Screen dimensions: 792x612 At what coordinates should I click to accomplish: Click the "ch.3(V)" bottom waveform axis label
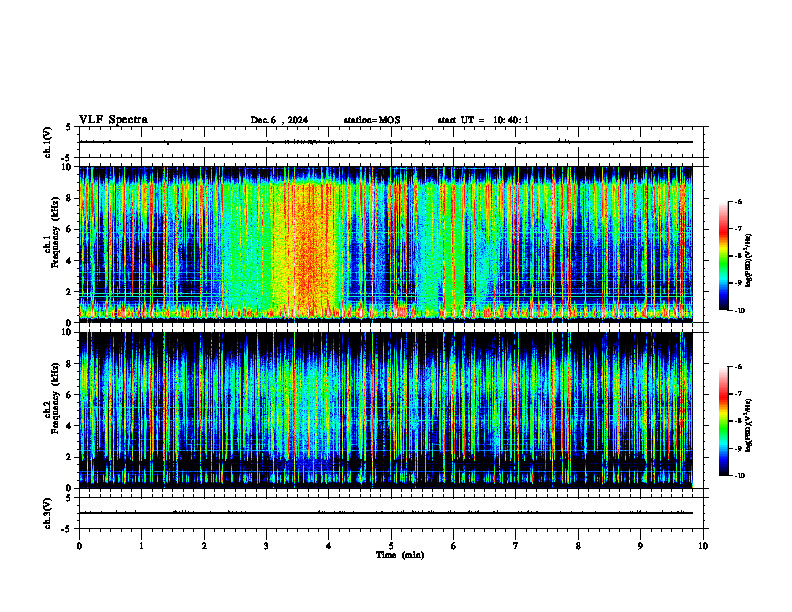(x=48, y=514)
